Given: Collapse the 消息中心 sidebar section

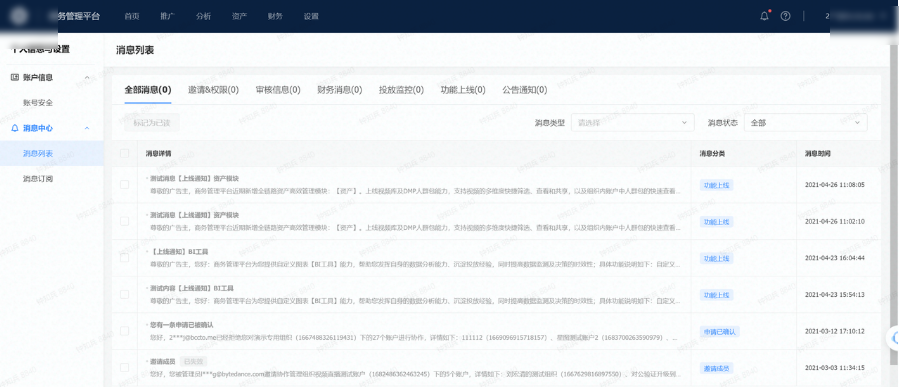Looking at the screenshot, I should click(x=87, y=128).
